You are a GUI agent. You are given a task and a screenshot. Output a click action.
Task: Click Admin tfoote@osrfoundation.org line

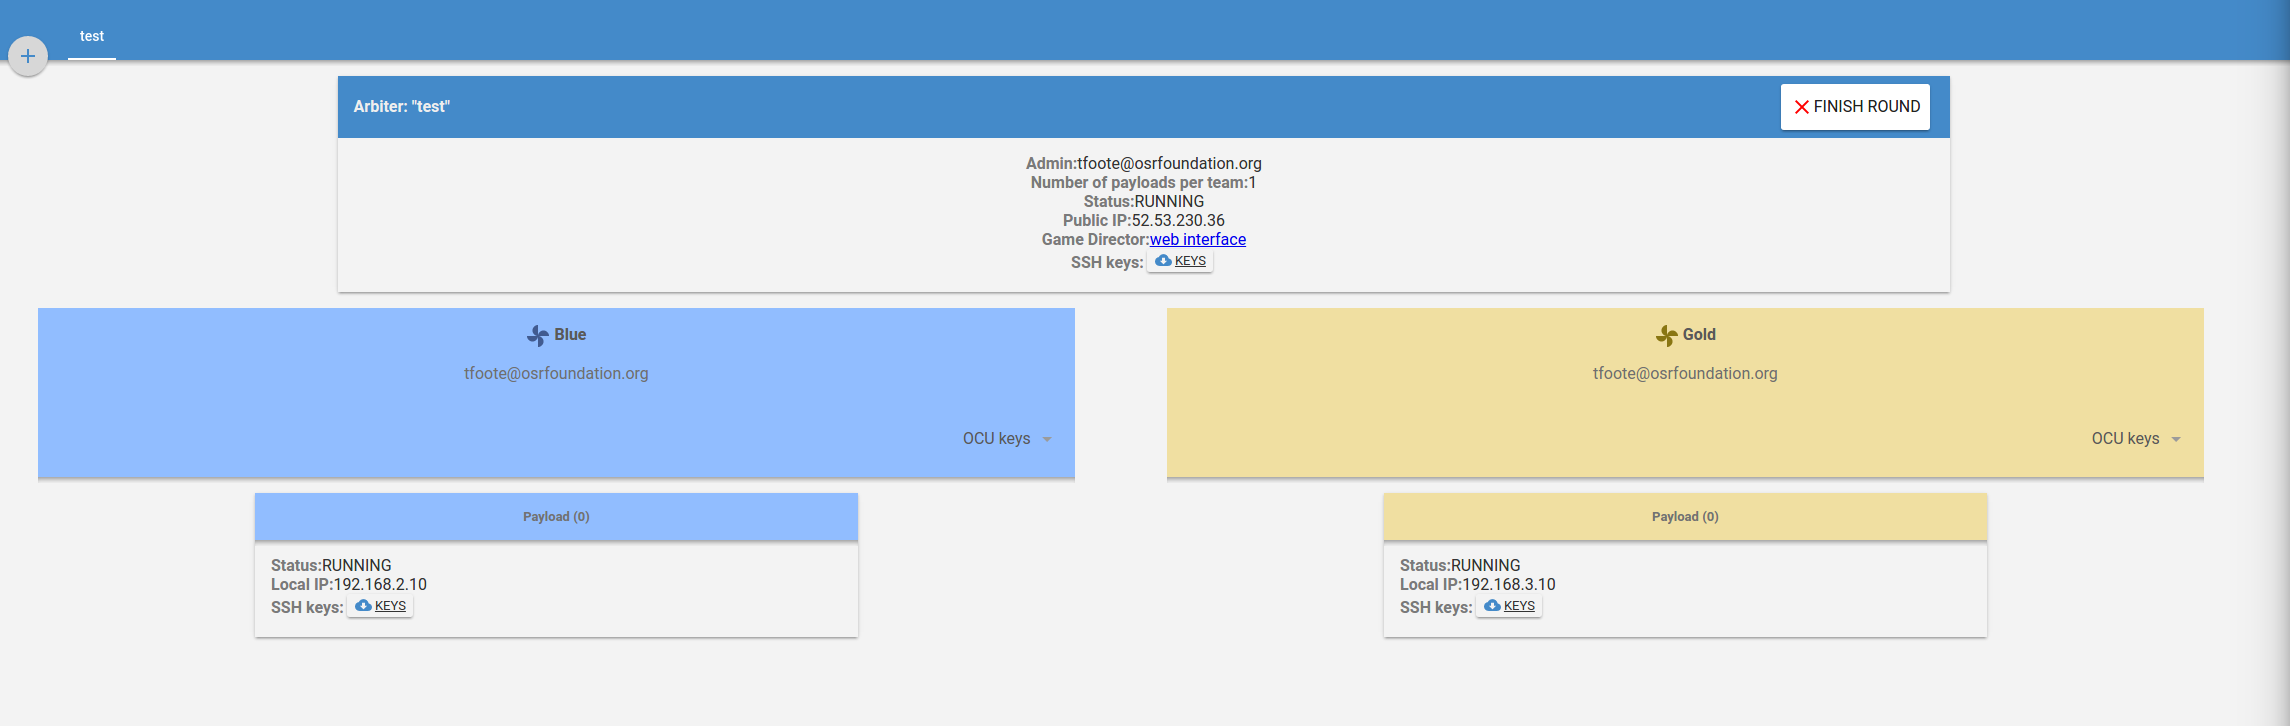[1144, 164]
